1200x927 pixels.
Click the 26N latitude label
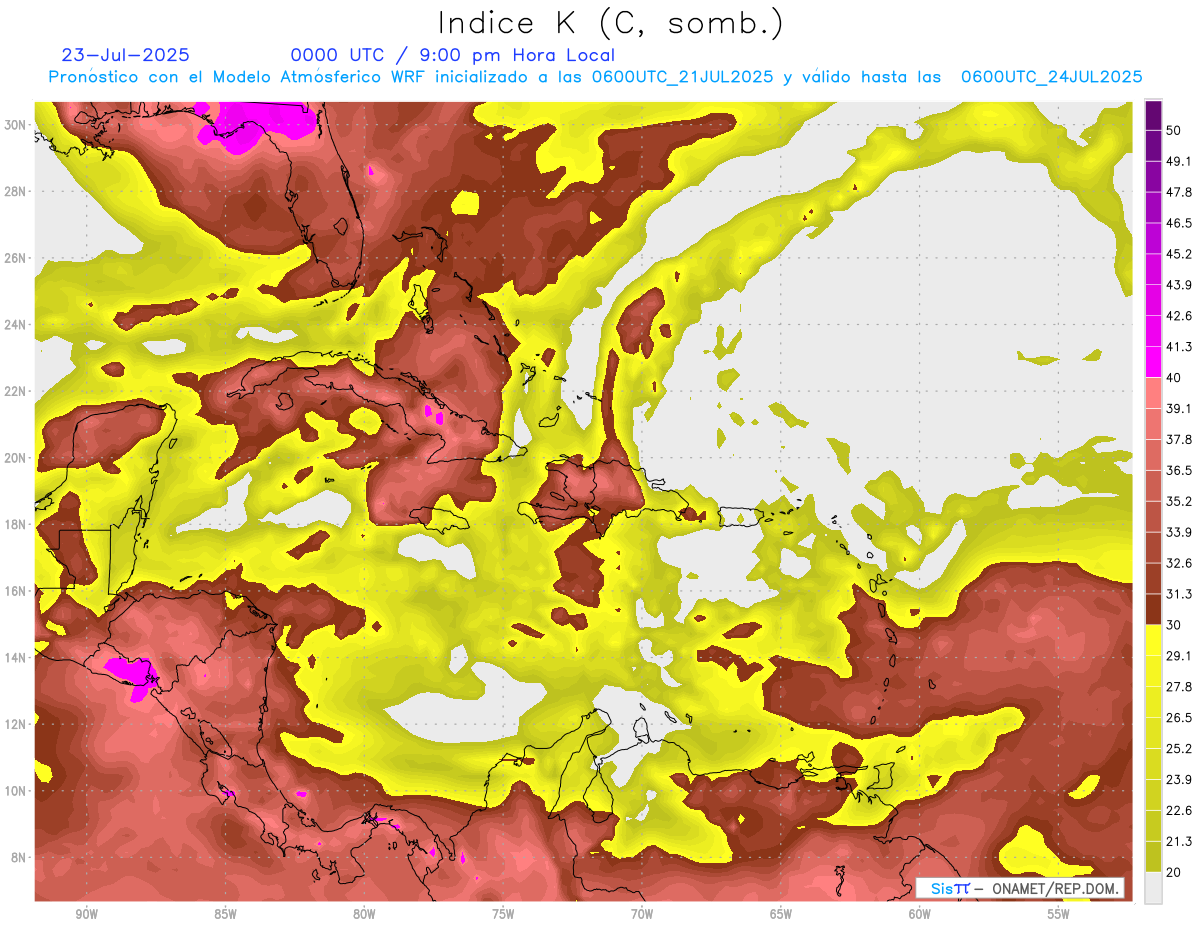(x=15, y=258)
